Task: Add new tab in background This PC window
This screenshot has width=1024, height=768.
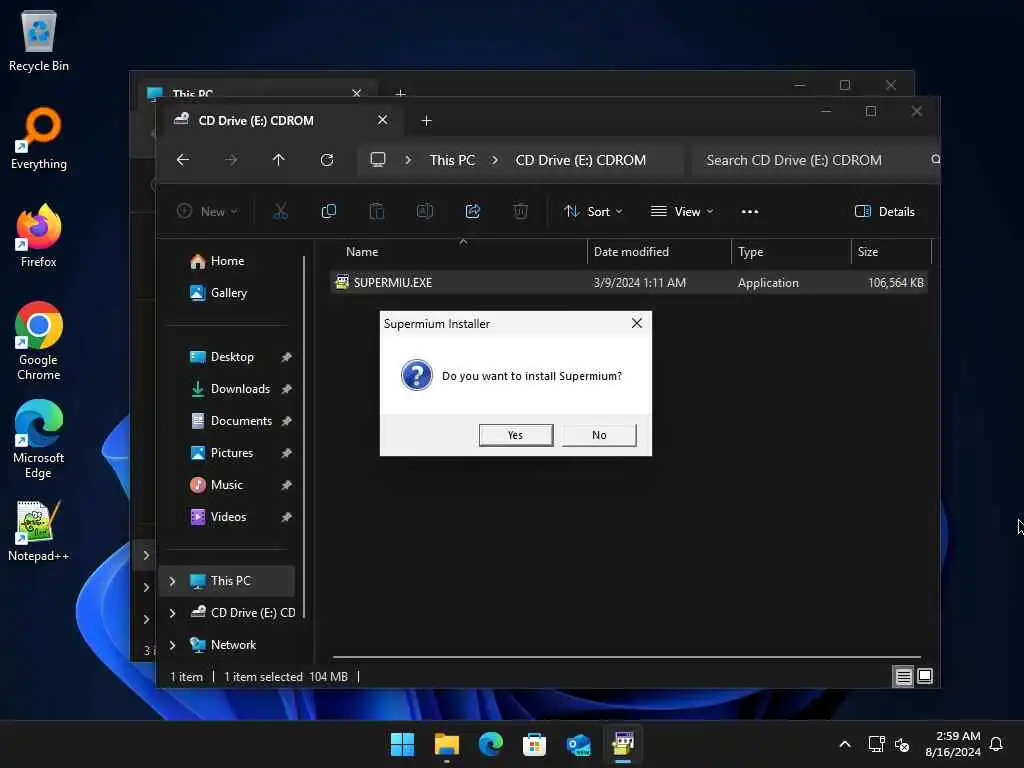Action: tap(400, 93)
